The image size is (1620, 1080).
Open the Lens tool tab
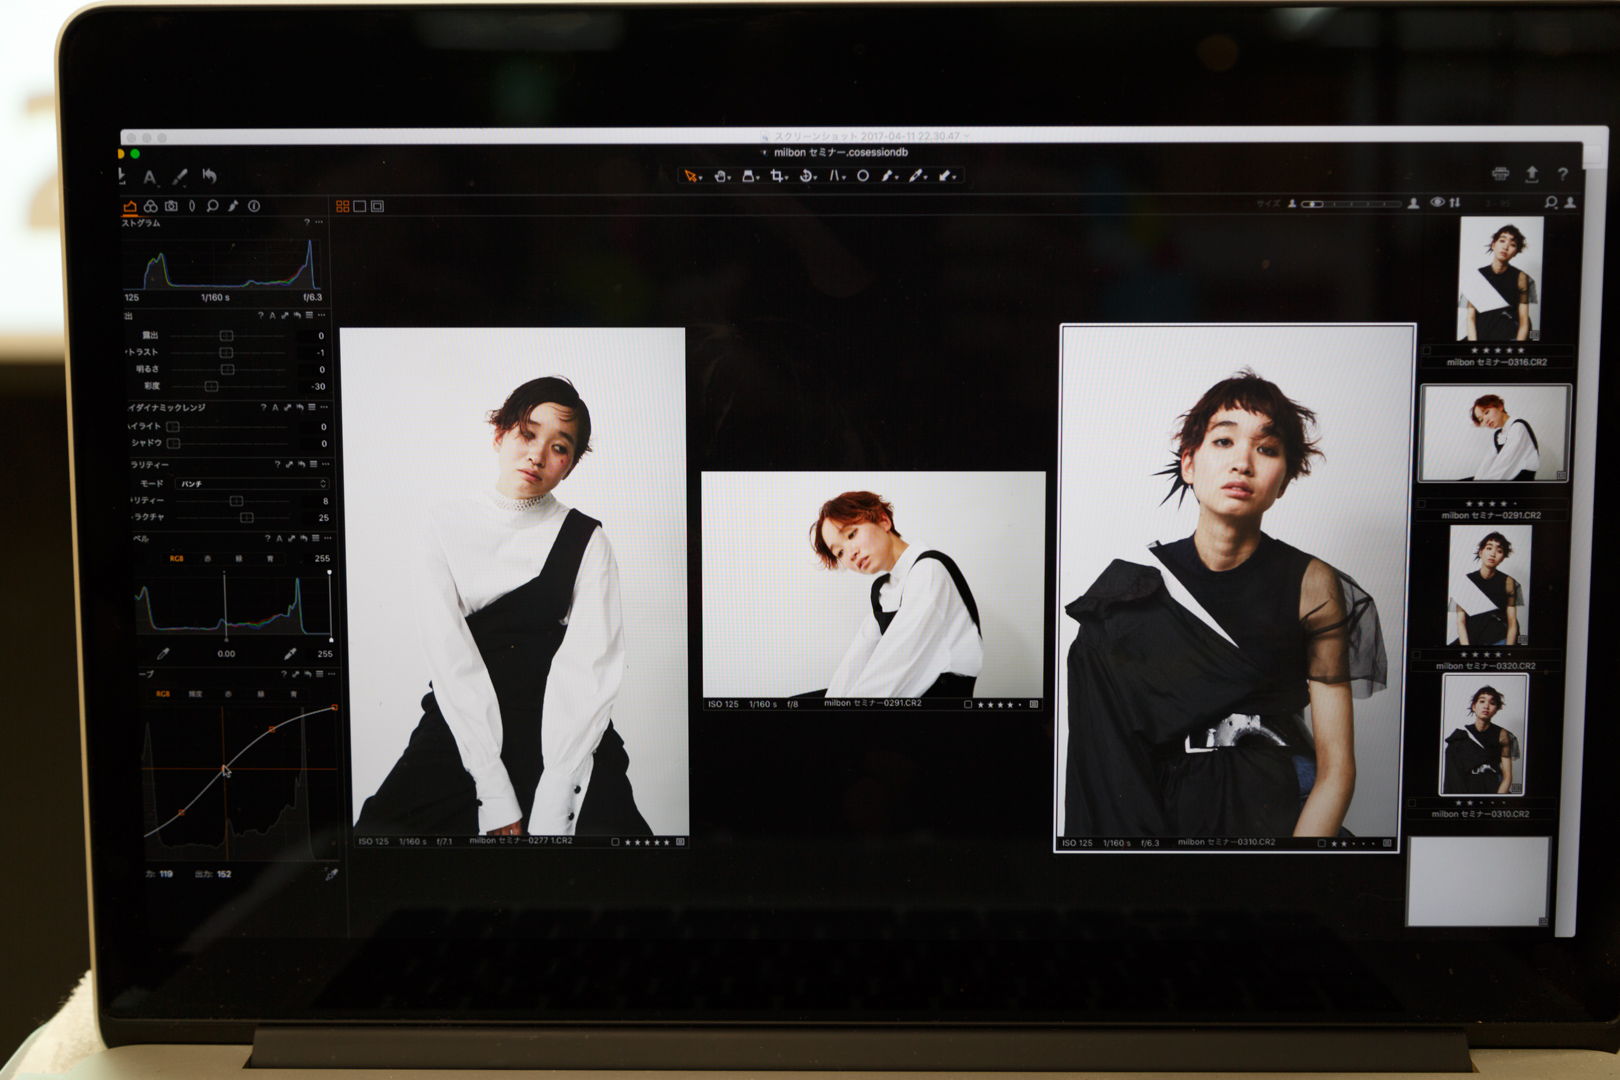click(192, 206)
